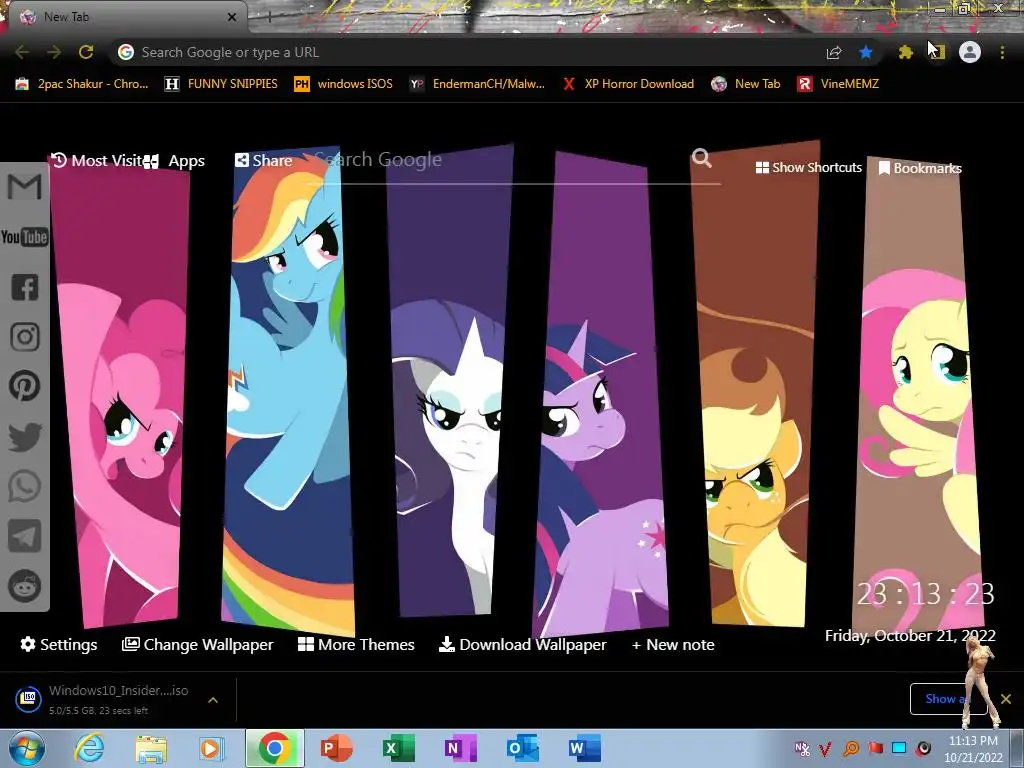Open Telegram sidebar shortcut

point(25,536)
